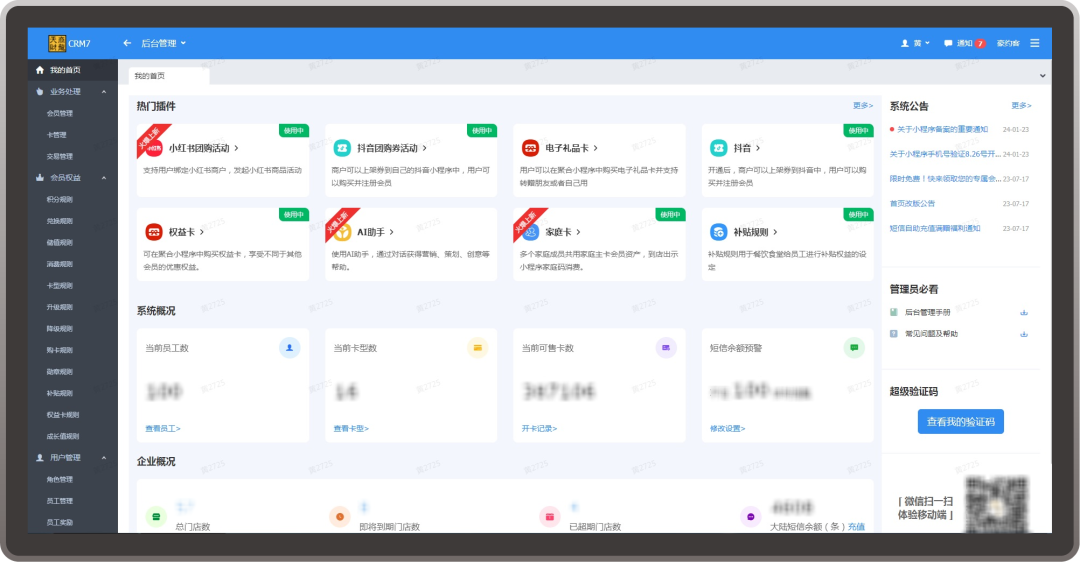This screenshot has width=1080, height=562.
Task: Open 兑换规则 in the sidebar
Action: [59, 221]
